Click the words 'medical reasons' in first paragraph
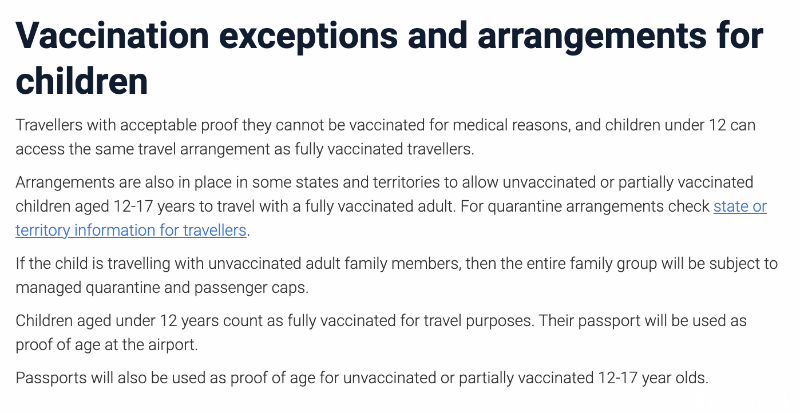This screenshot has width=800, height=413. pos(511,125)
